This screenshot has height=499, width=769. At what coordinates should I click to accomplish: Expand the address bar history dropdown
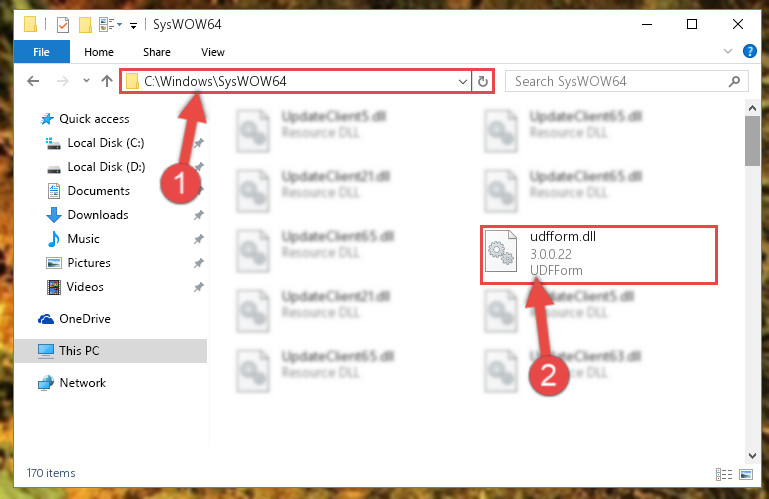coord(462,81)
